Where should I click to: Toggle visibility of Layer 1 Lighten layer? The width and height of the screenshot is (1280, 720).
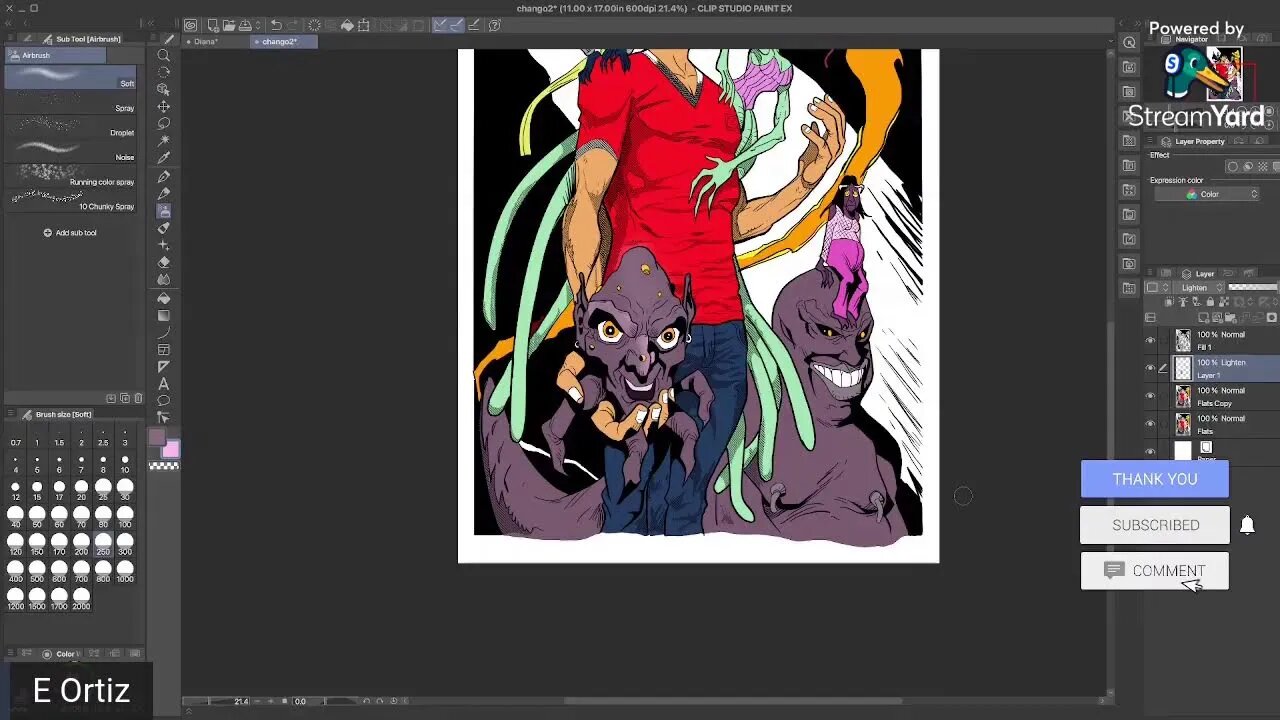[x=1150, y=369]
